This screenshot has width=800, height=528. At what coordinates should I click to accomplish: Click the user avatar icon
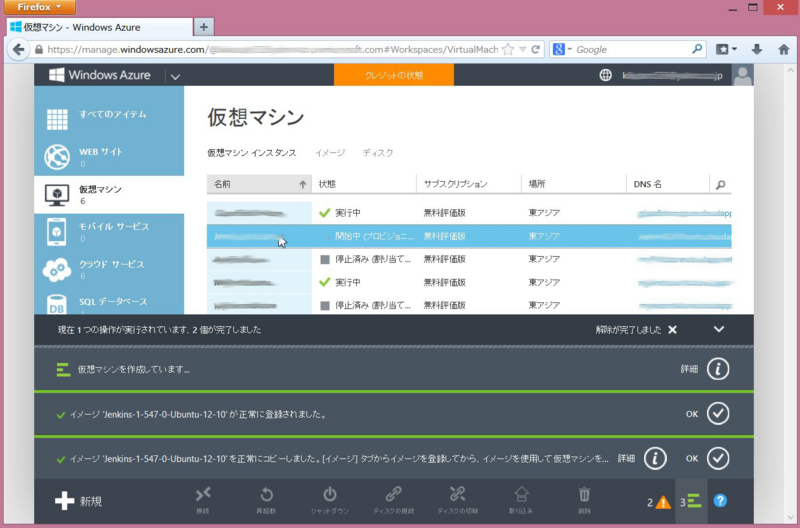pos(742,75)
